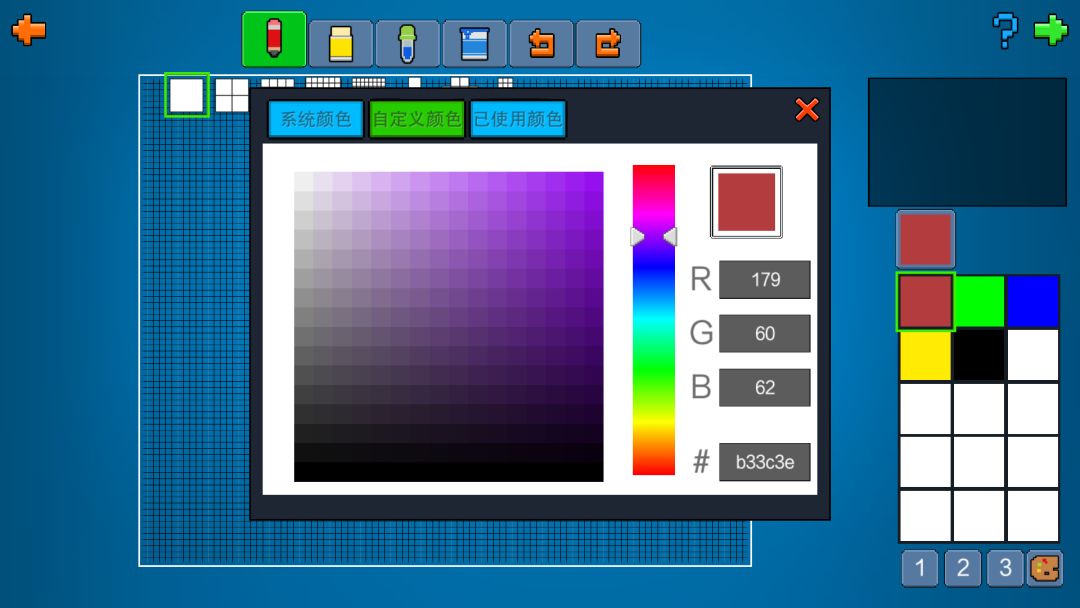Redo the last undone action
1080x608 pixels.
click(x=608, y=44)
